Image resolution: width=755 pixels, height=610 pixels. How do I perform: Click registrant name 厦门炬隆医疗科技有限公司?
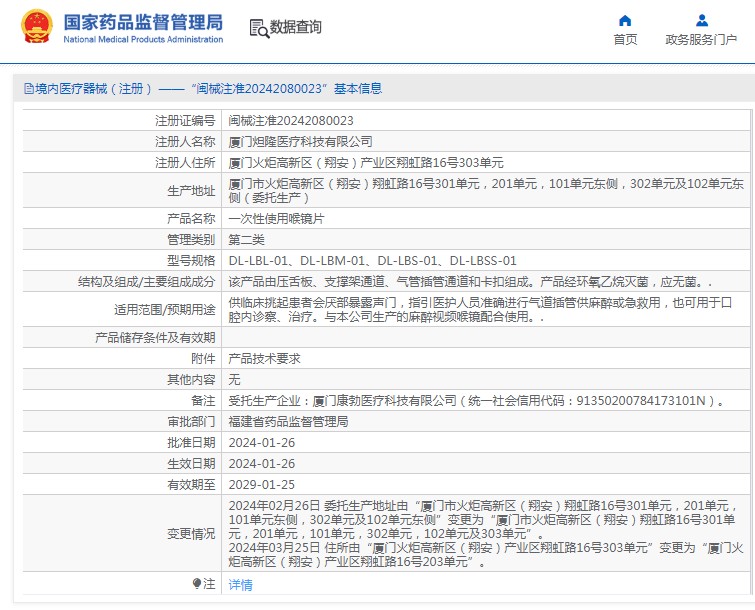click(x=300, y=141)
